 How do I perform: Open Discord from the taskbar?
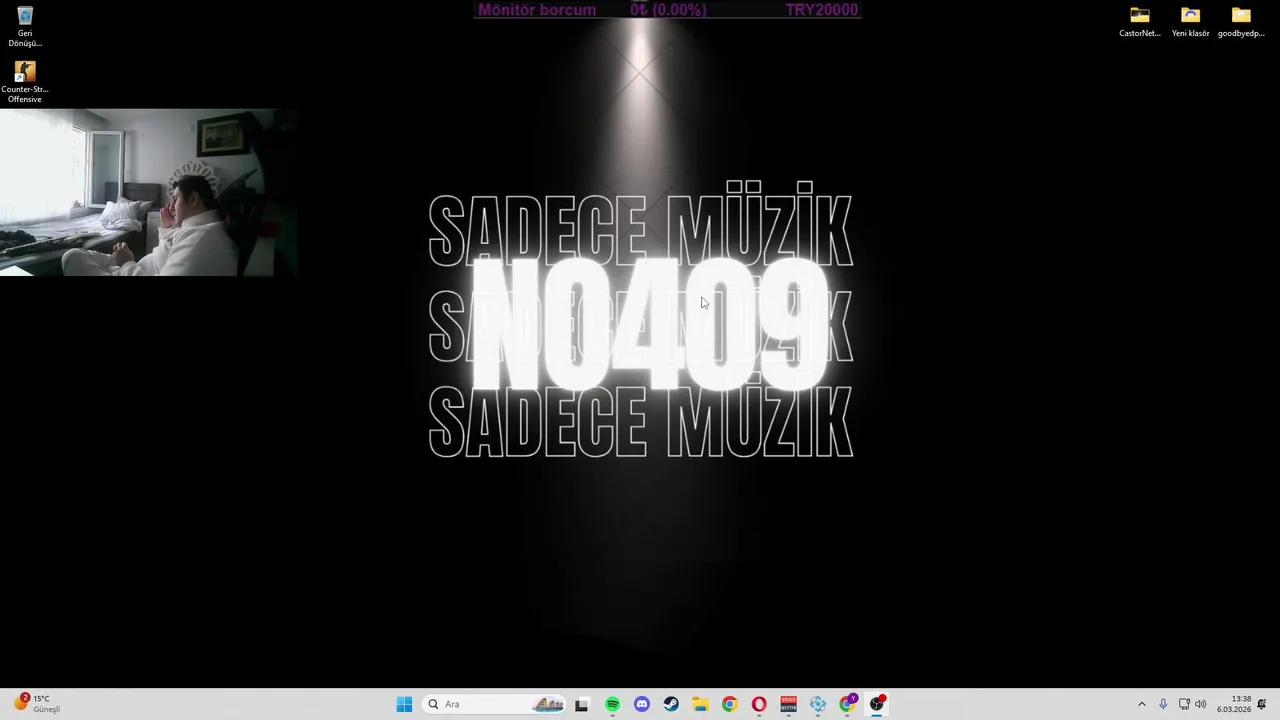(642, 704)
